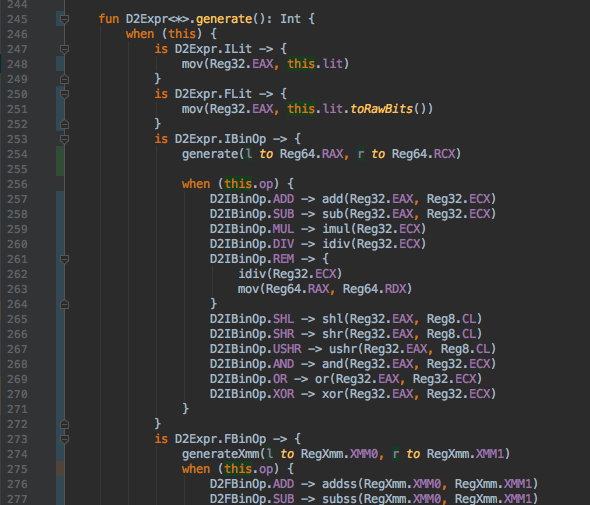Click line number 270 in the gutter
590x505 pixels.
17,394
